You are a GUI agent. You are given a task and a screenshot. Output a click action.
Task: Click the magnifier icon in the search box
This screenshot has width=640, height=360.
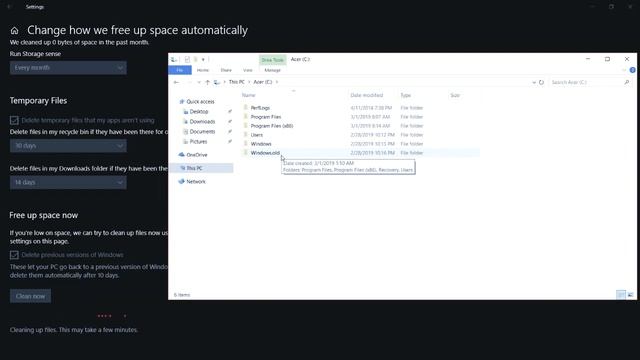pyautogui.click(x=627, y=82)
